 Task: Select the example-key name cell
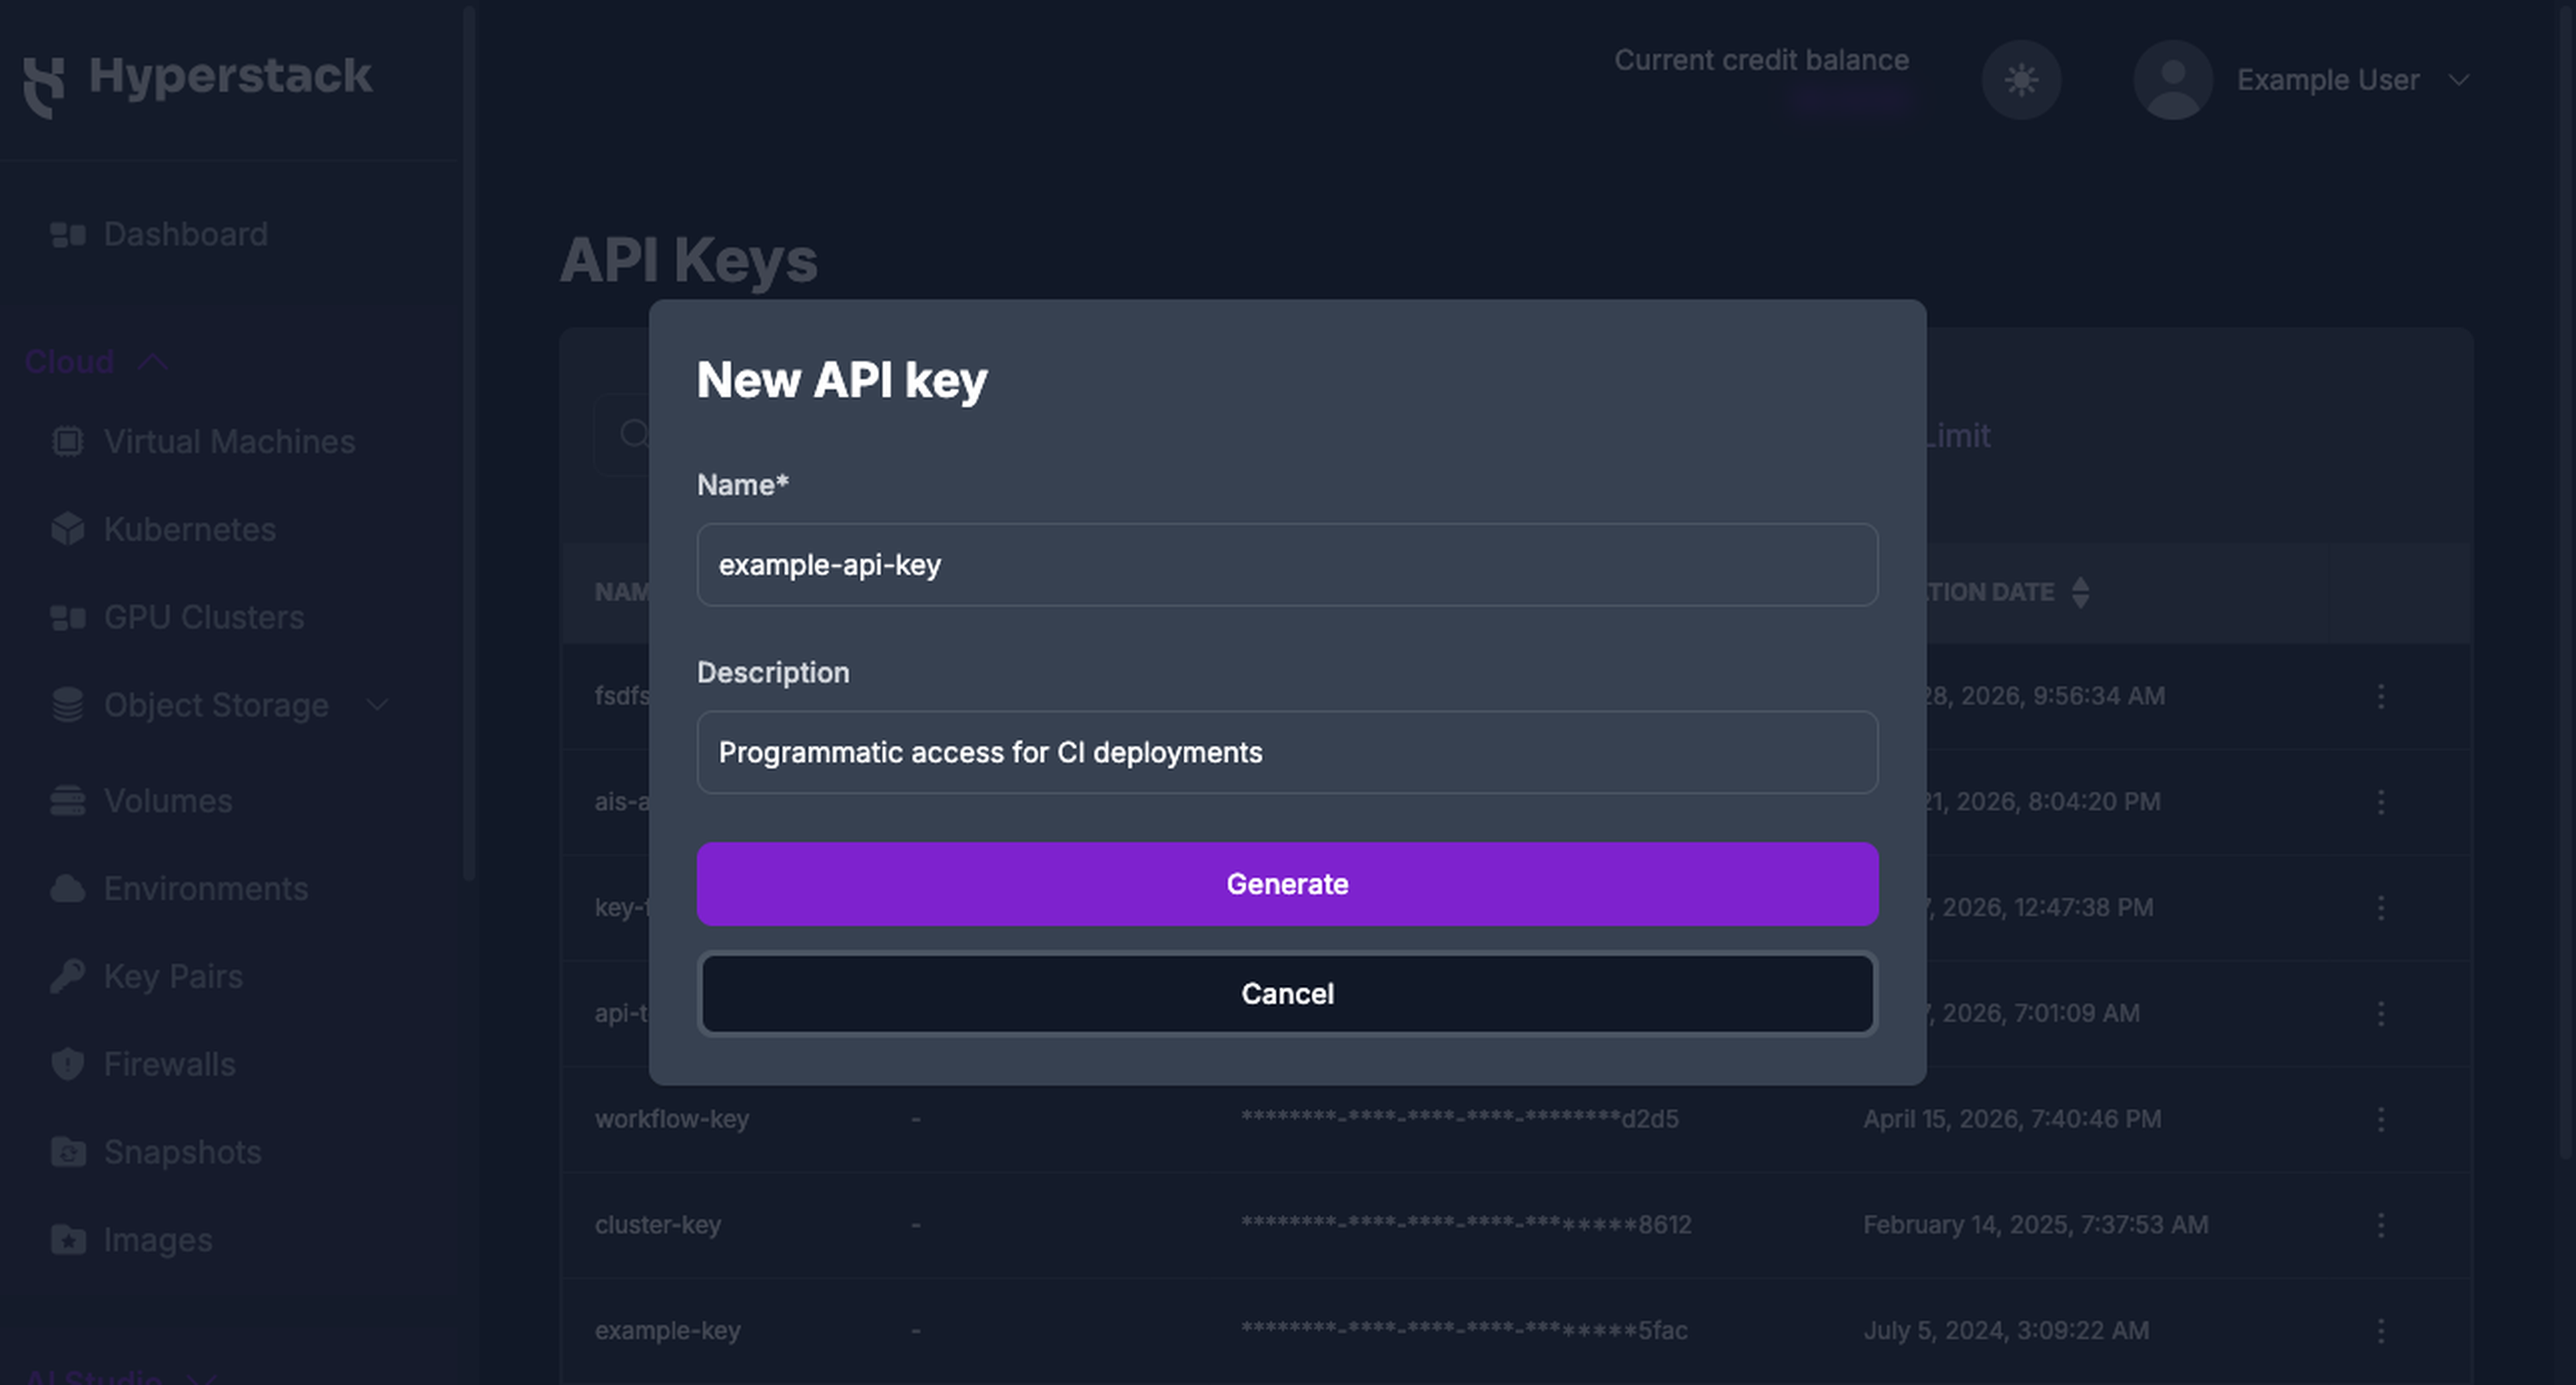click(667, 1331)
